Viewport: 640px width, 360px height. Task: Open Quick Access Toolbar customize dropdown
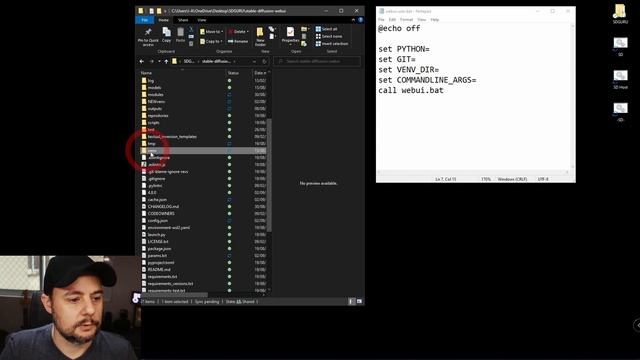165,11
